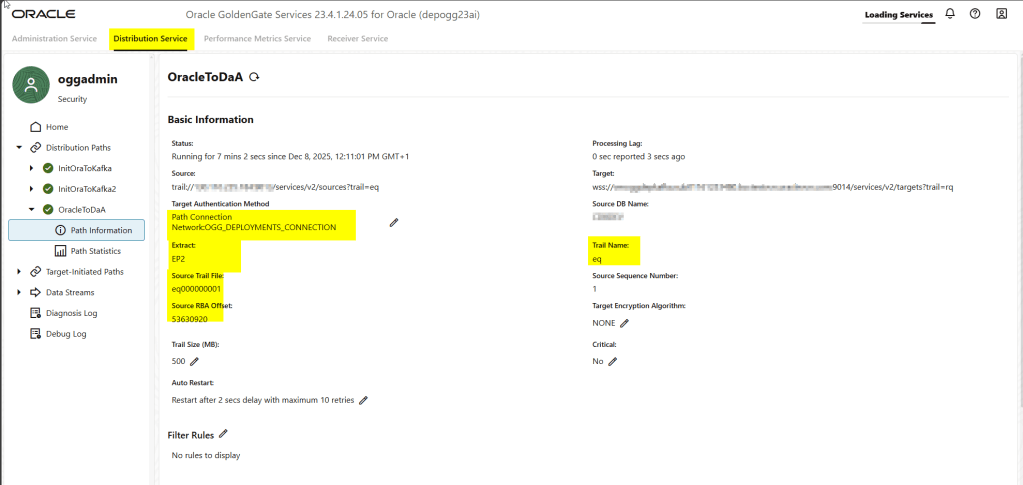Open Path Statistics in the sidebar
The width and height of the screenshot is (1023, 485).
[97, 250]
